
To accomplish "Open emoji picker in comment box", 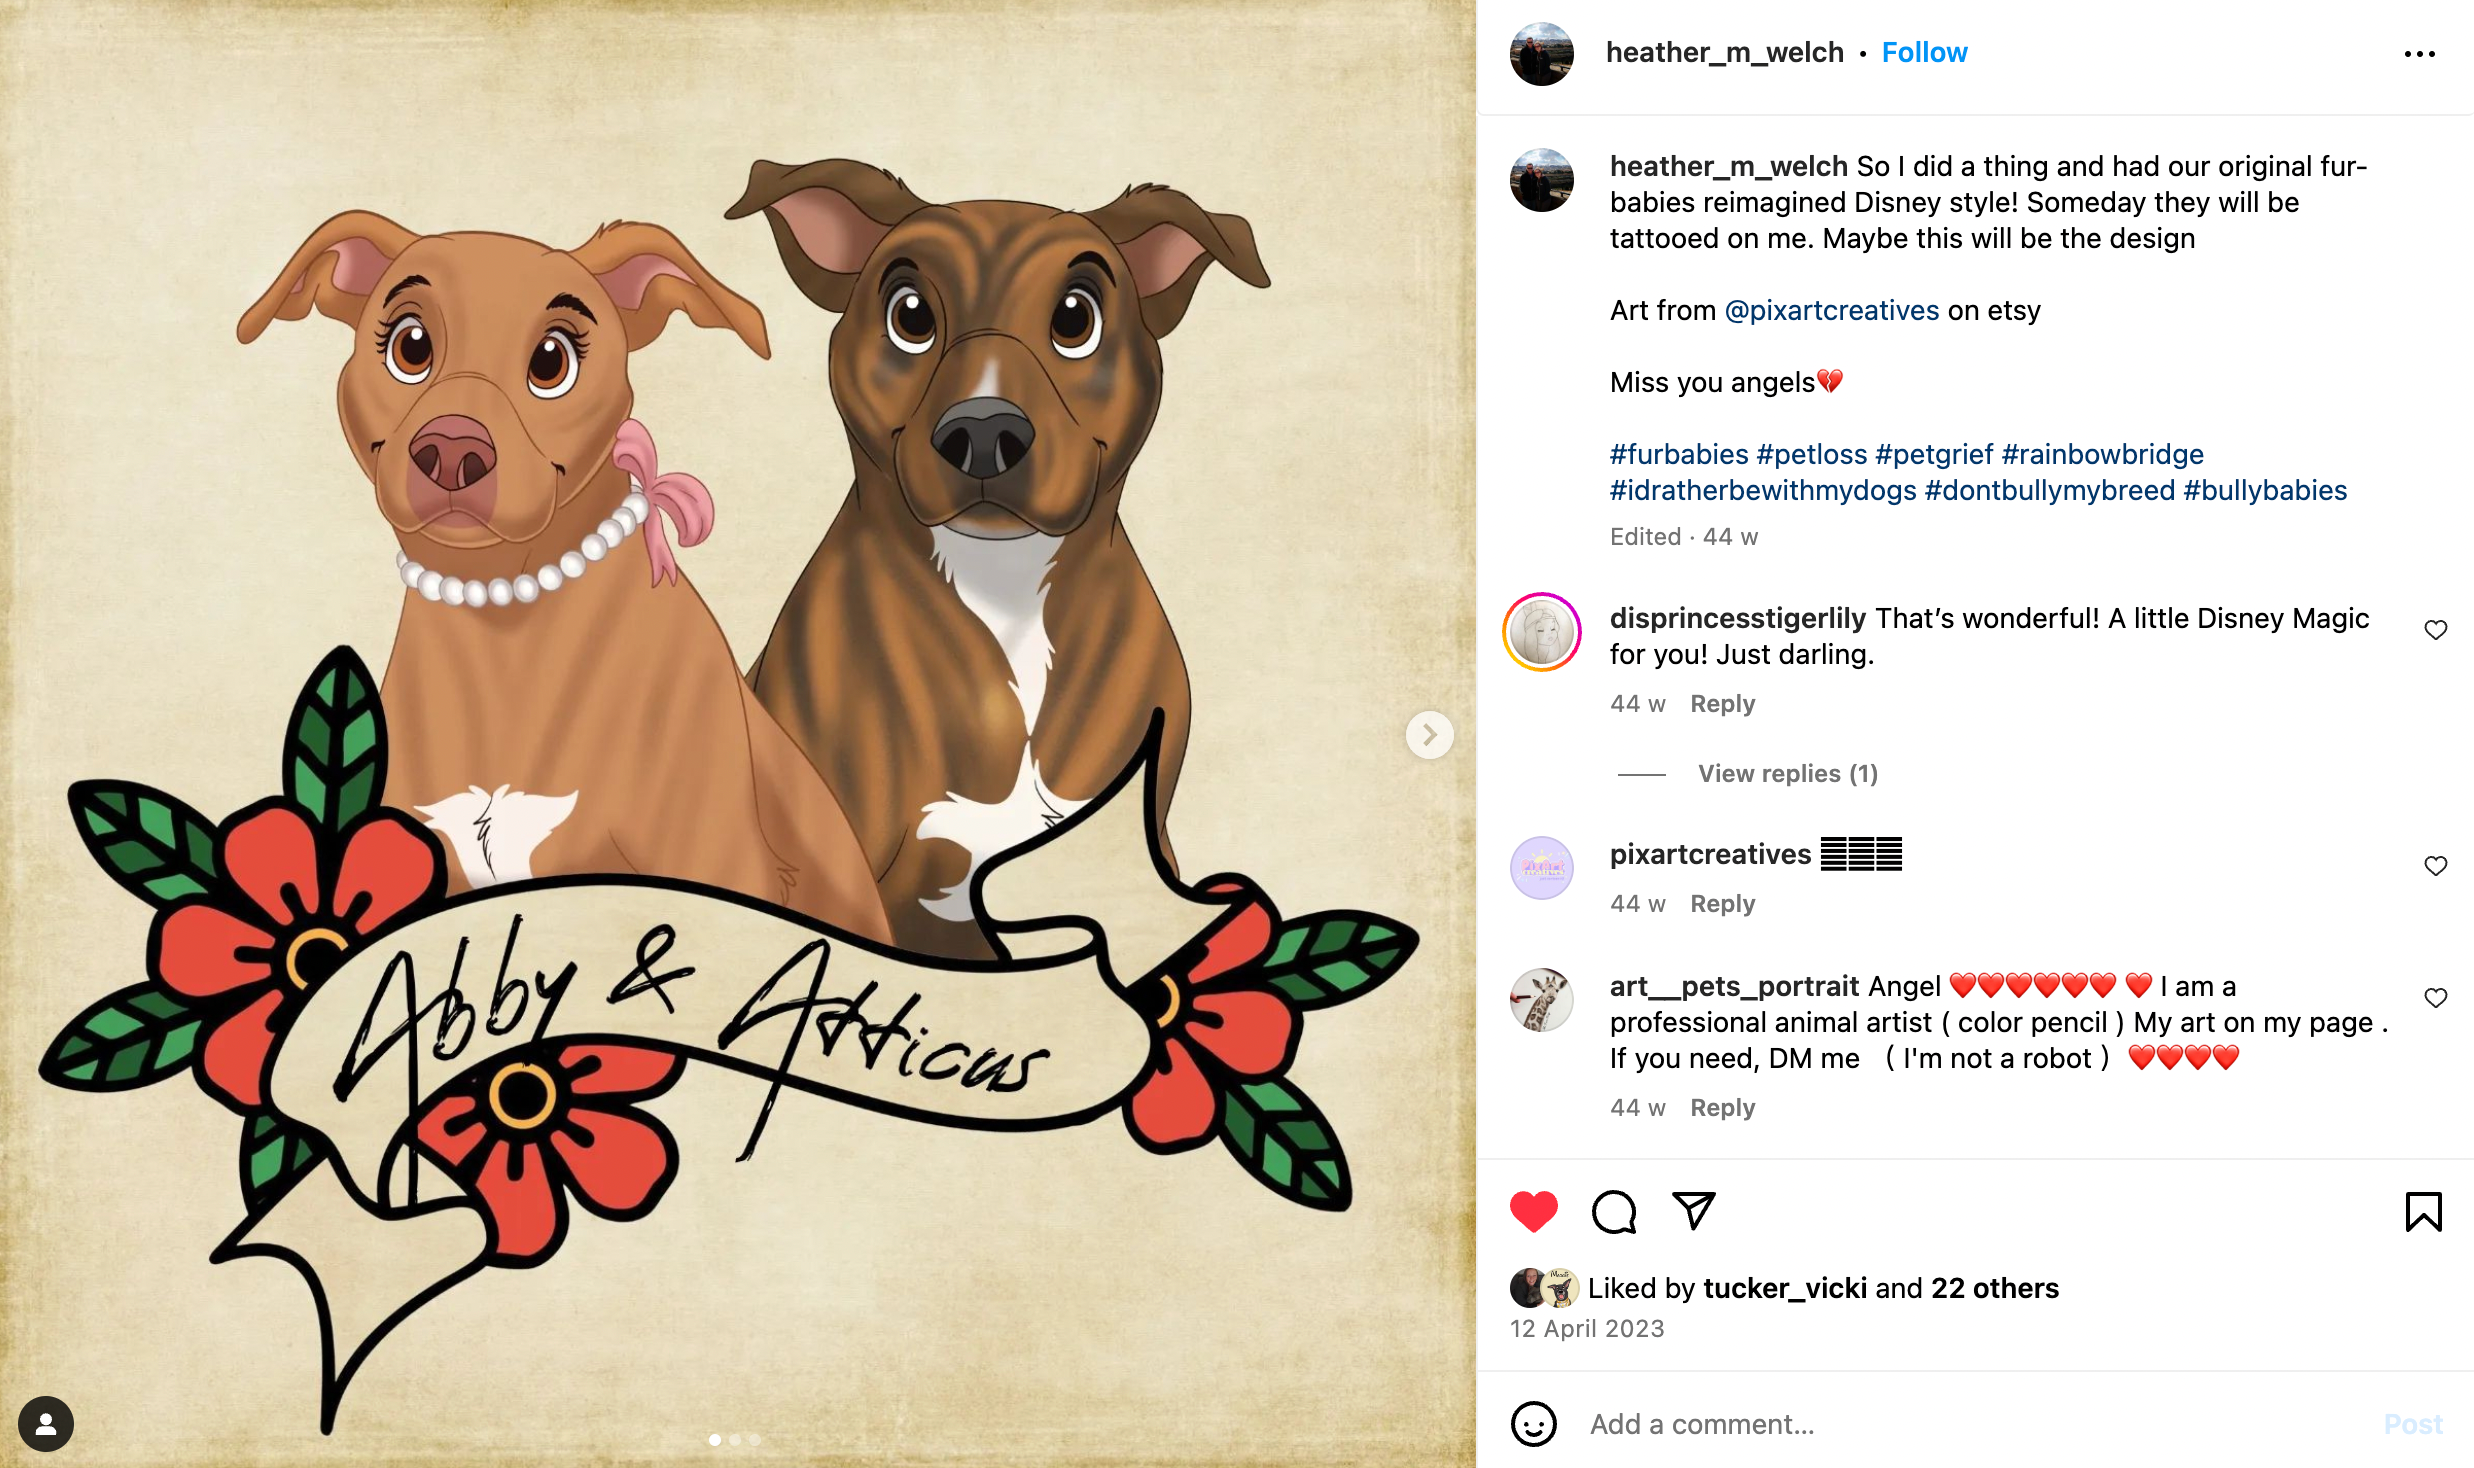I will 1533,1424.
